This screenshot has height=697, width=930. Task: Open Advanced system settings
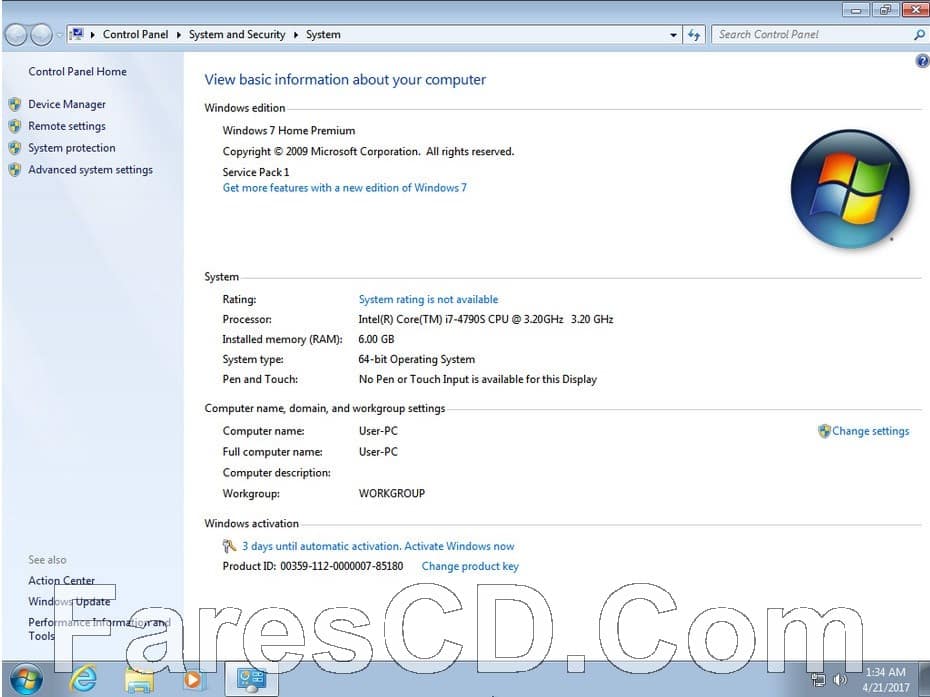(90, 170)
